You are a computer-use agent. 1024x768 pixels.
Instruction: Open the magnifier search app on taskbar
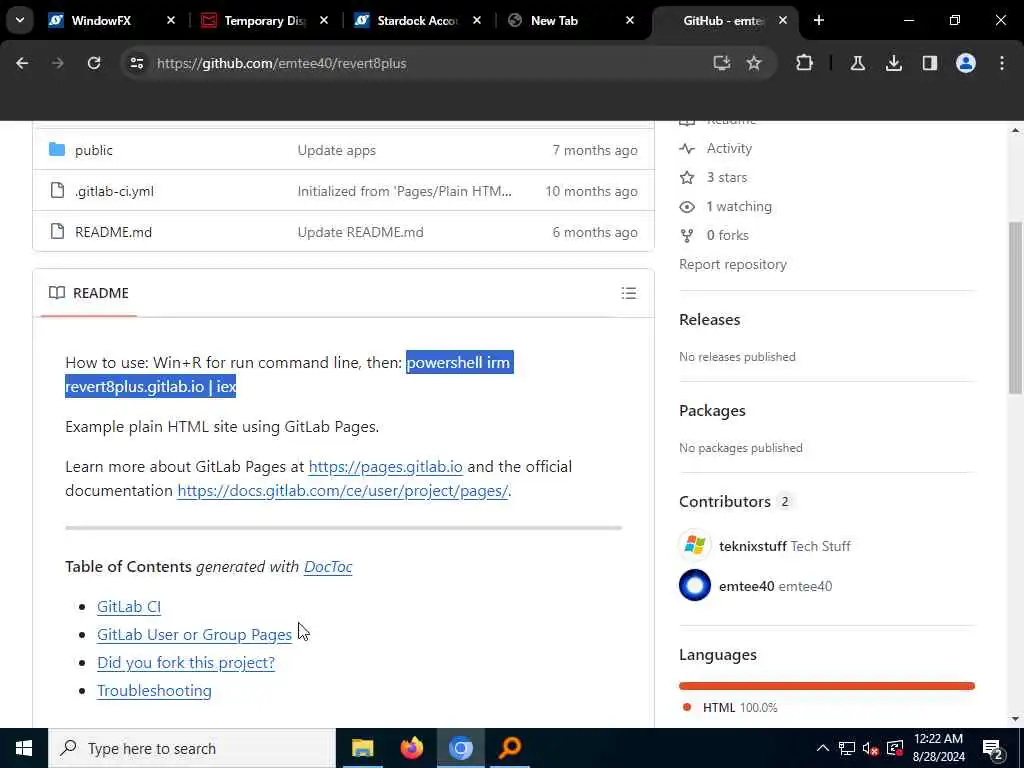pos(510,748)
